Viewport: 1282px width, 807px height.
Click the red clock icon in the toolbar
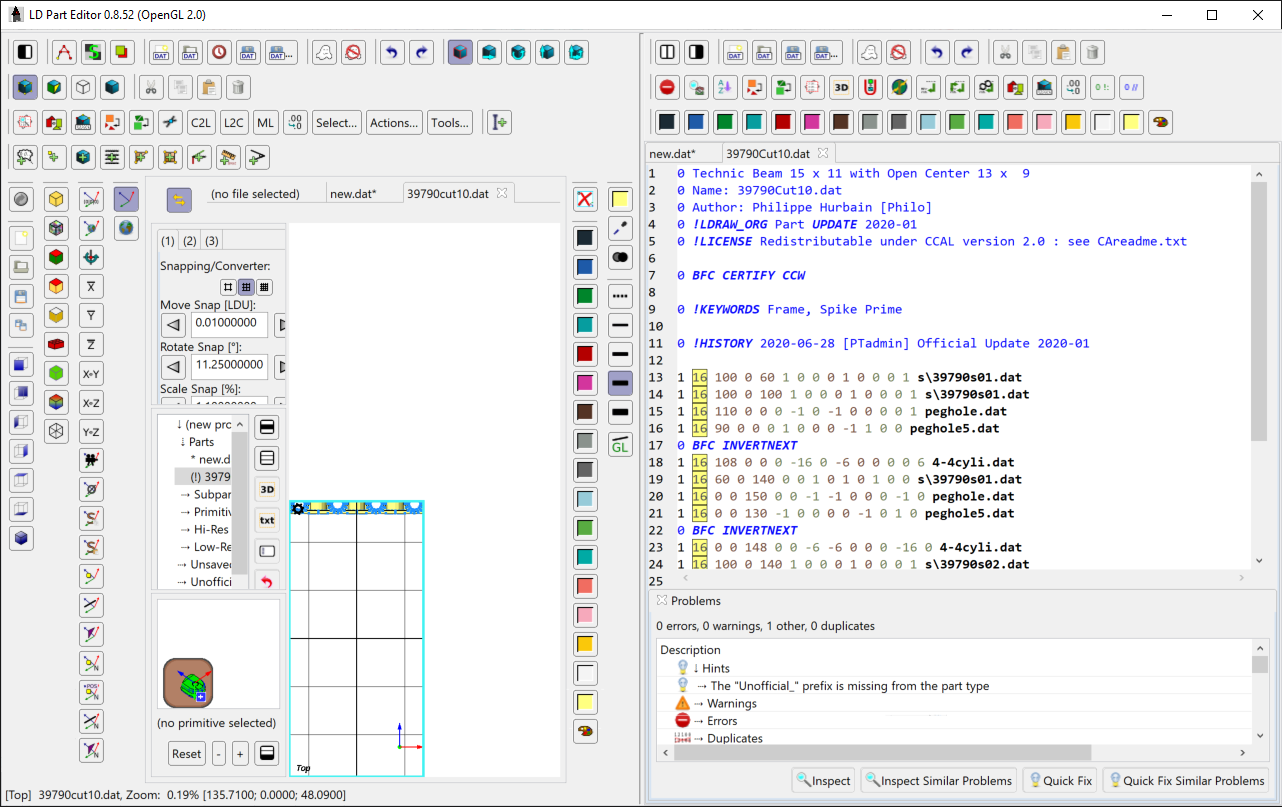219,52
